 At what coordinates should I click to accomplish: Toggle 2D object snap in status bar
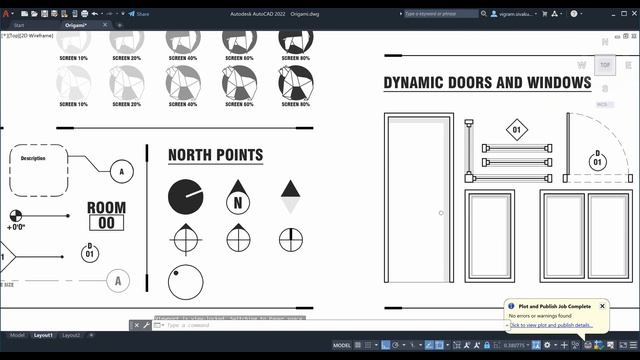[439, 345]
